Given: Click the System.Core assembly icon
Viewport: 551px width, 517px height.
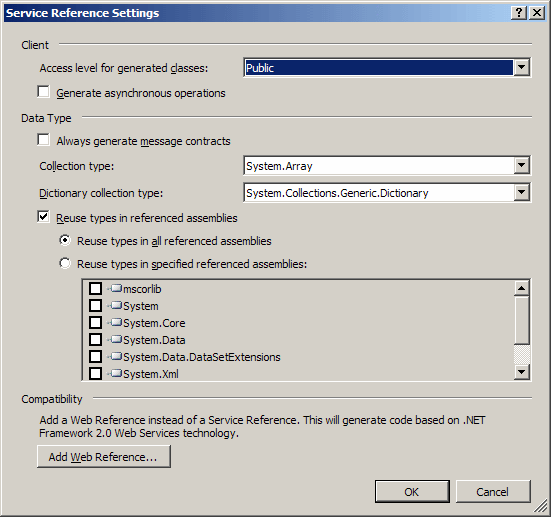Looking at the screenshot, I should 116,323.
